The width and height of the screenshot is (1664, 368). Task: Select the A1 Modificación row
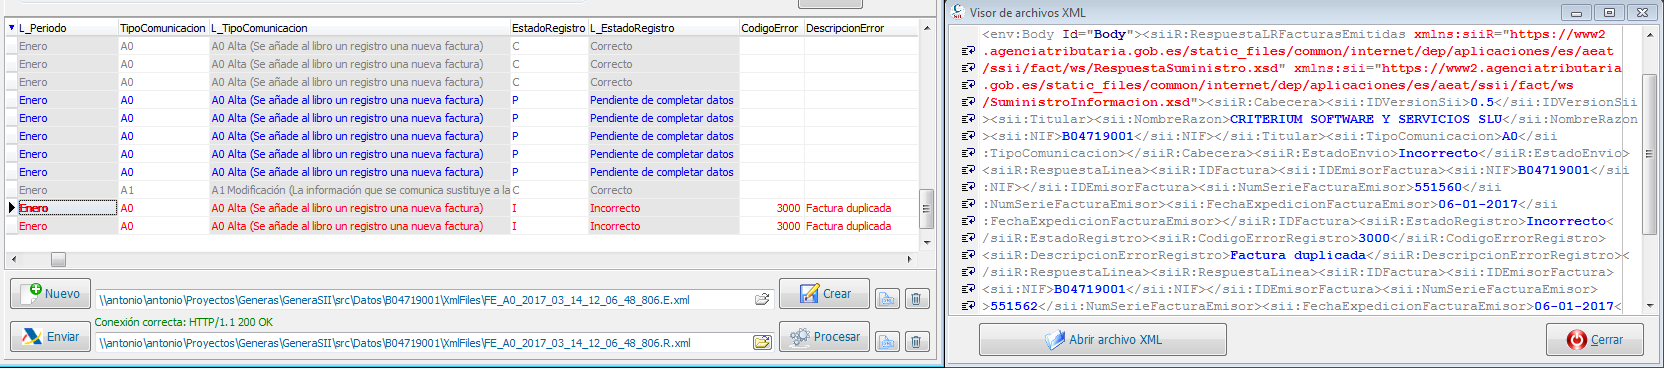pyautogui.click(x=462, y=190)
